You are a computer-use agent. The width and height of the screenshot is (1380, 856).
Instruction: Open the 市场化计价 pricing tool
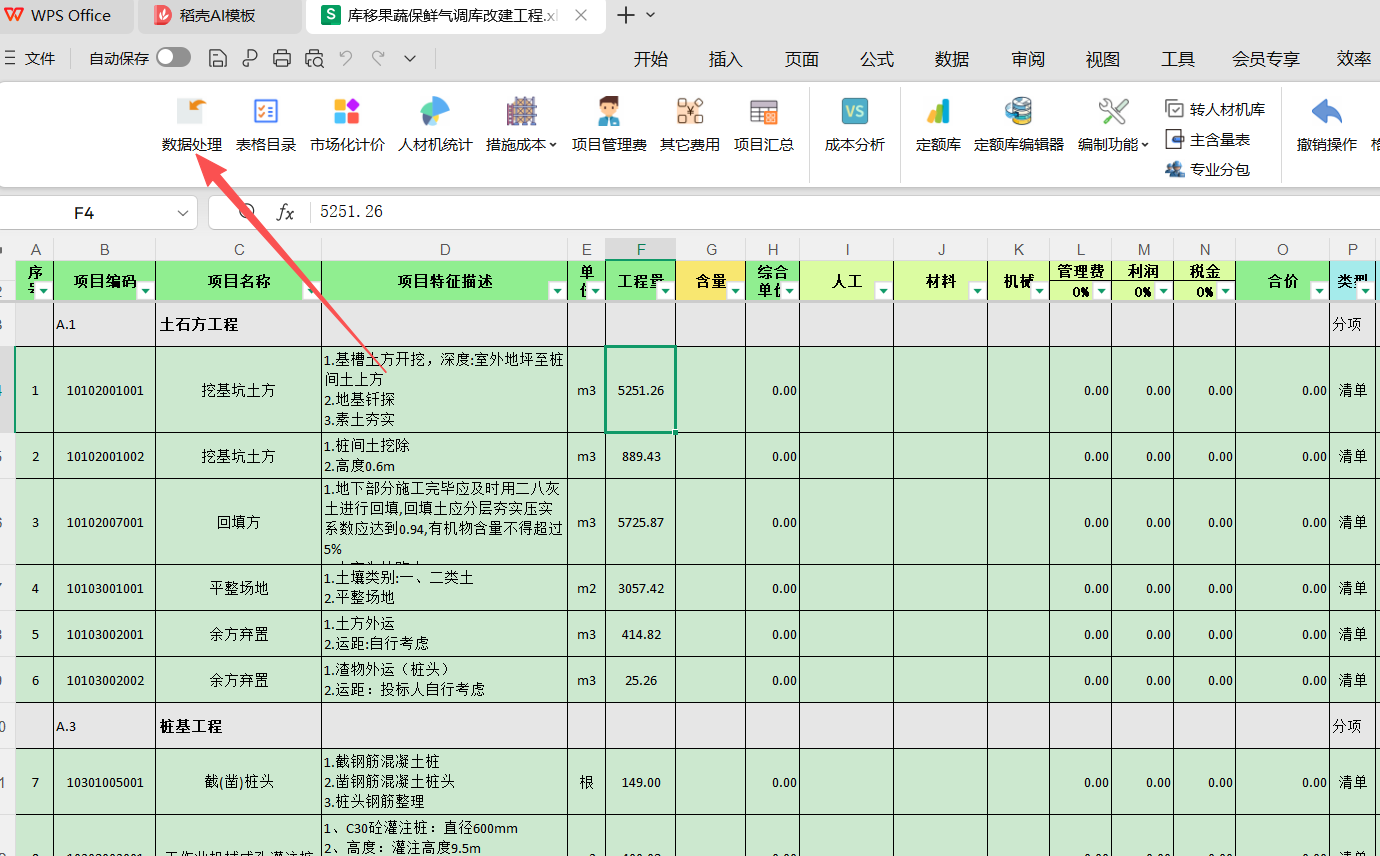pyautogui.click(x=347, y=125)
